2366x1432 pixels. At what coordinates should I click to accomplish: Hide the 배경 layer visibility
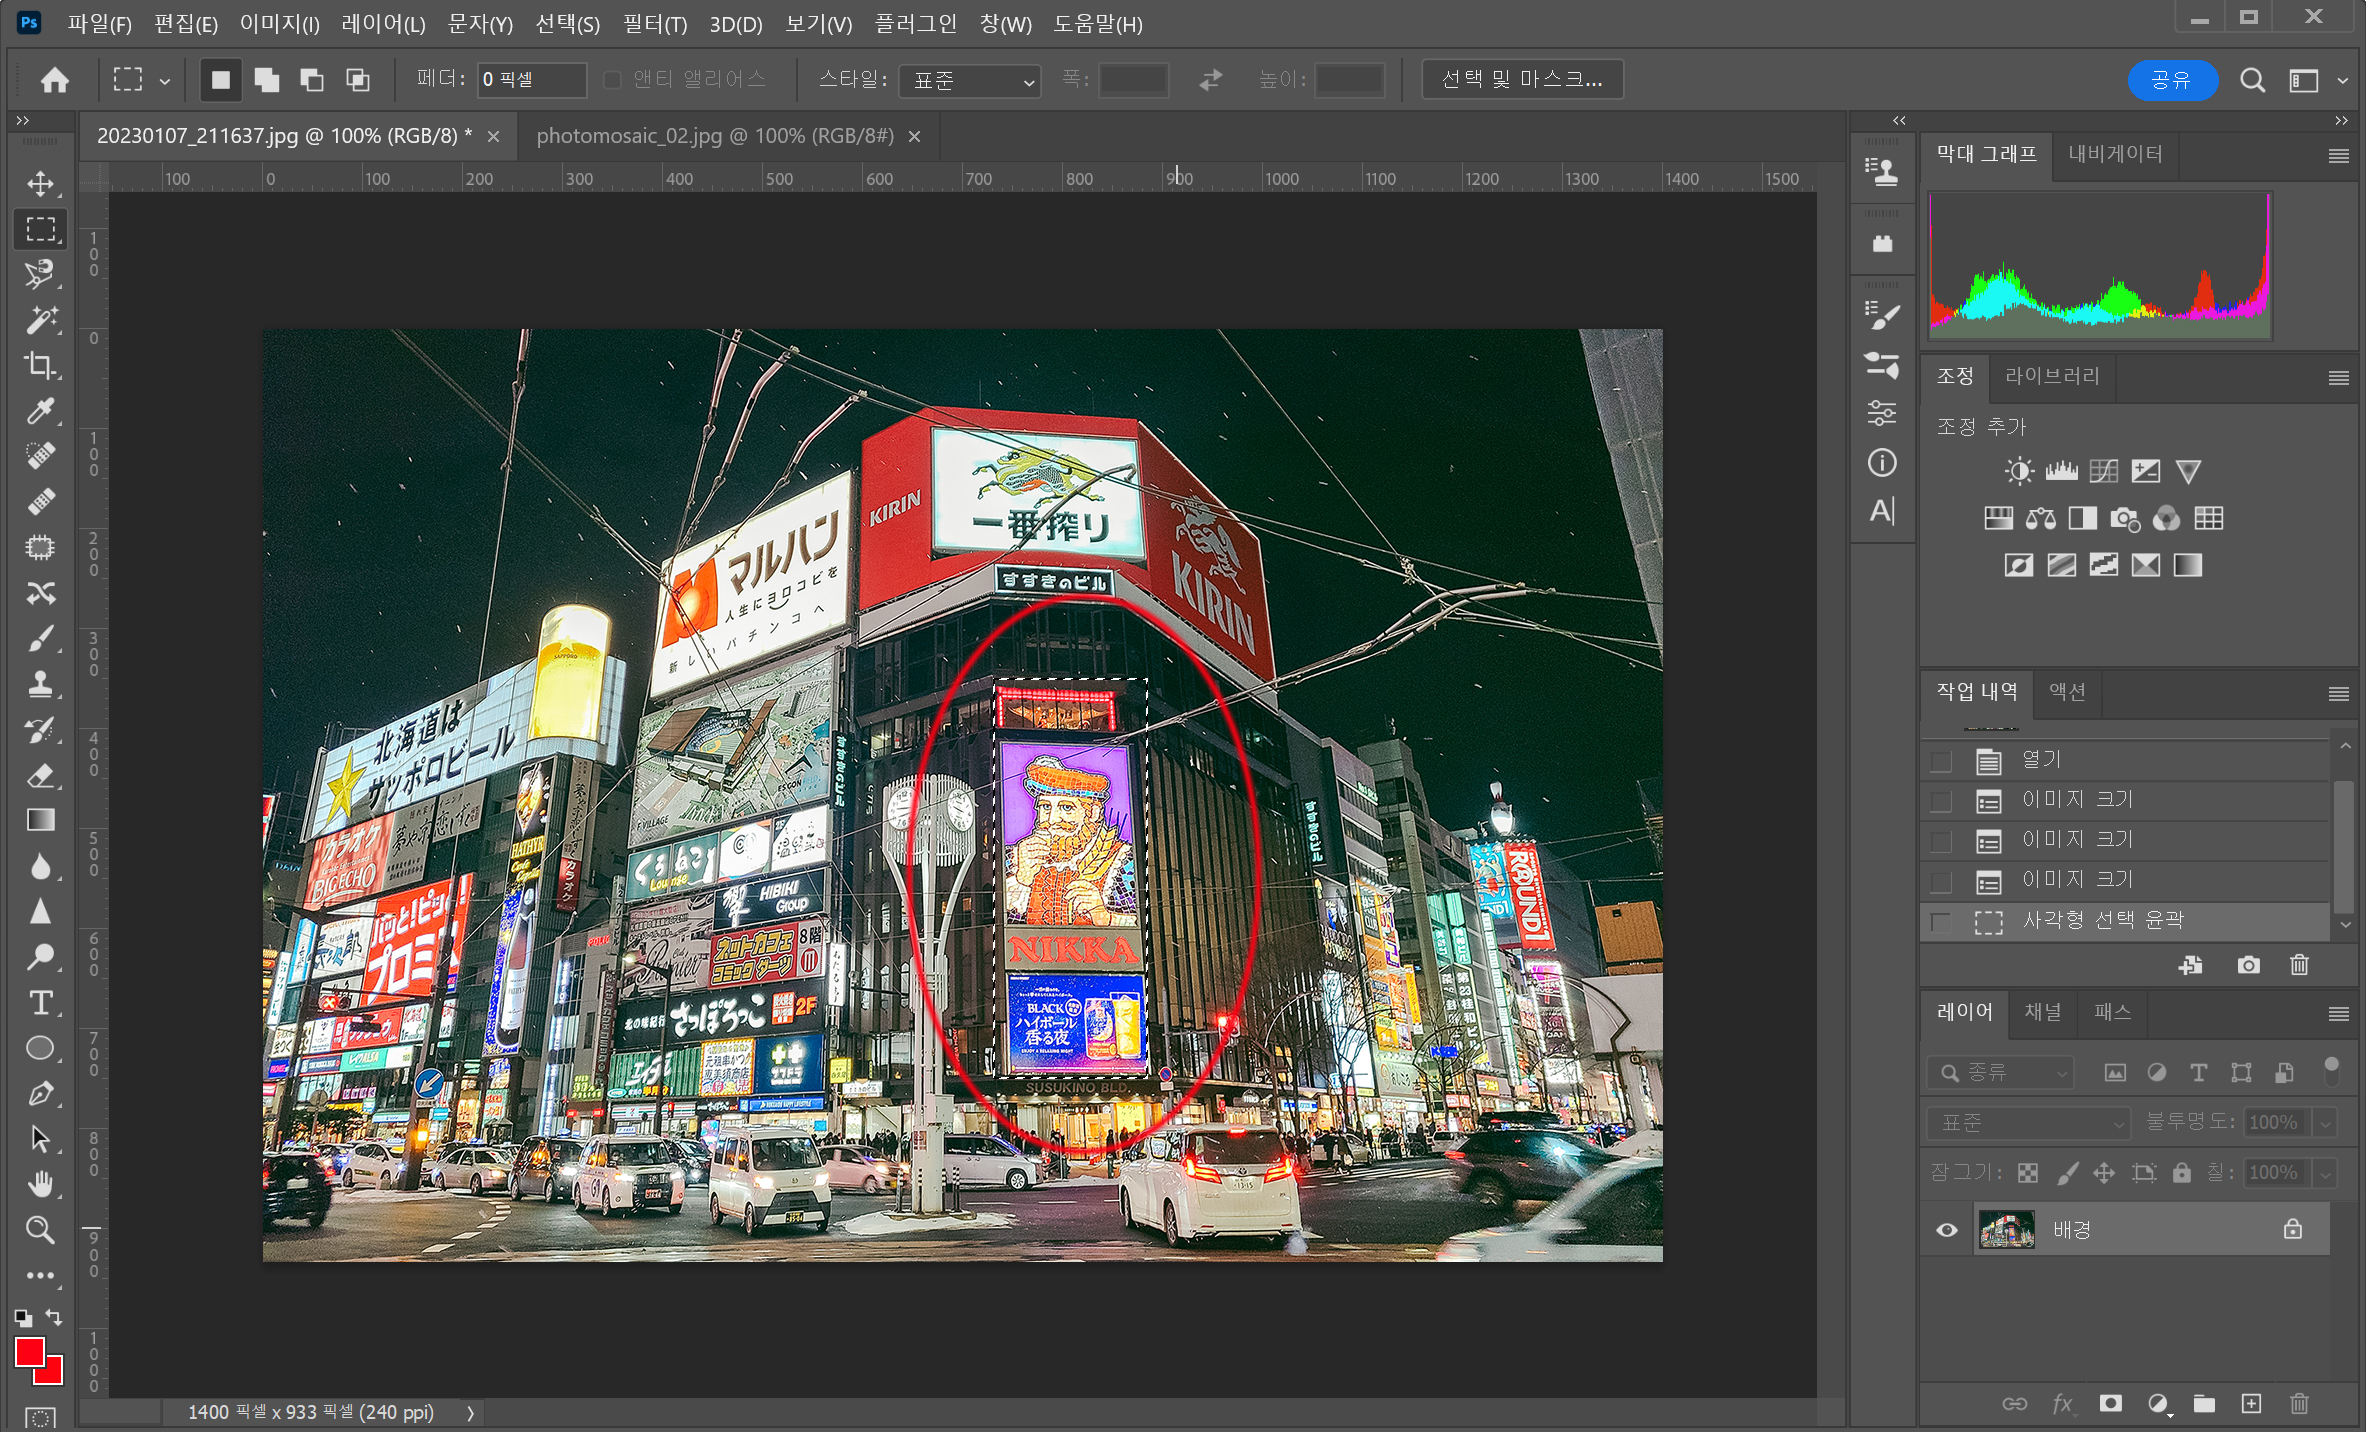1946,1229
